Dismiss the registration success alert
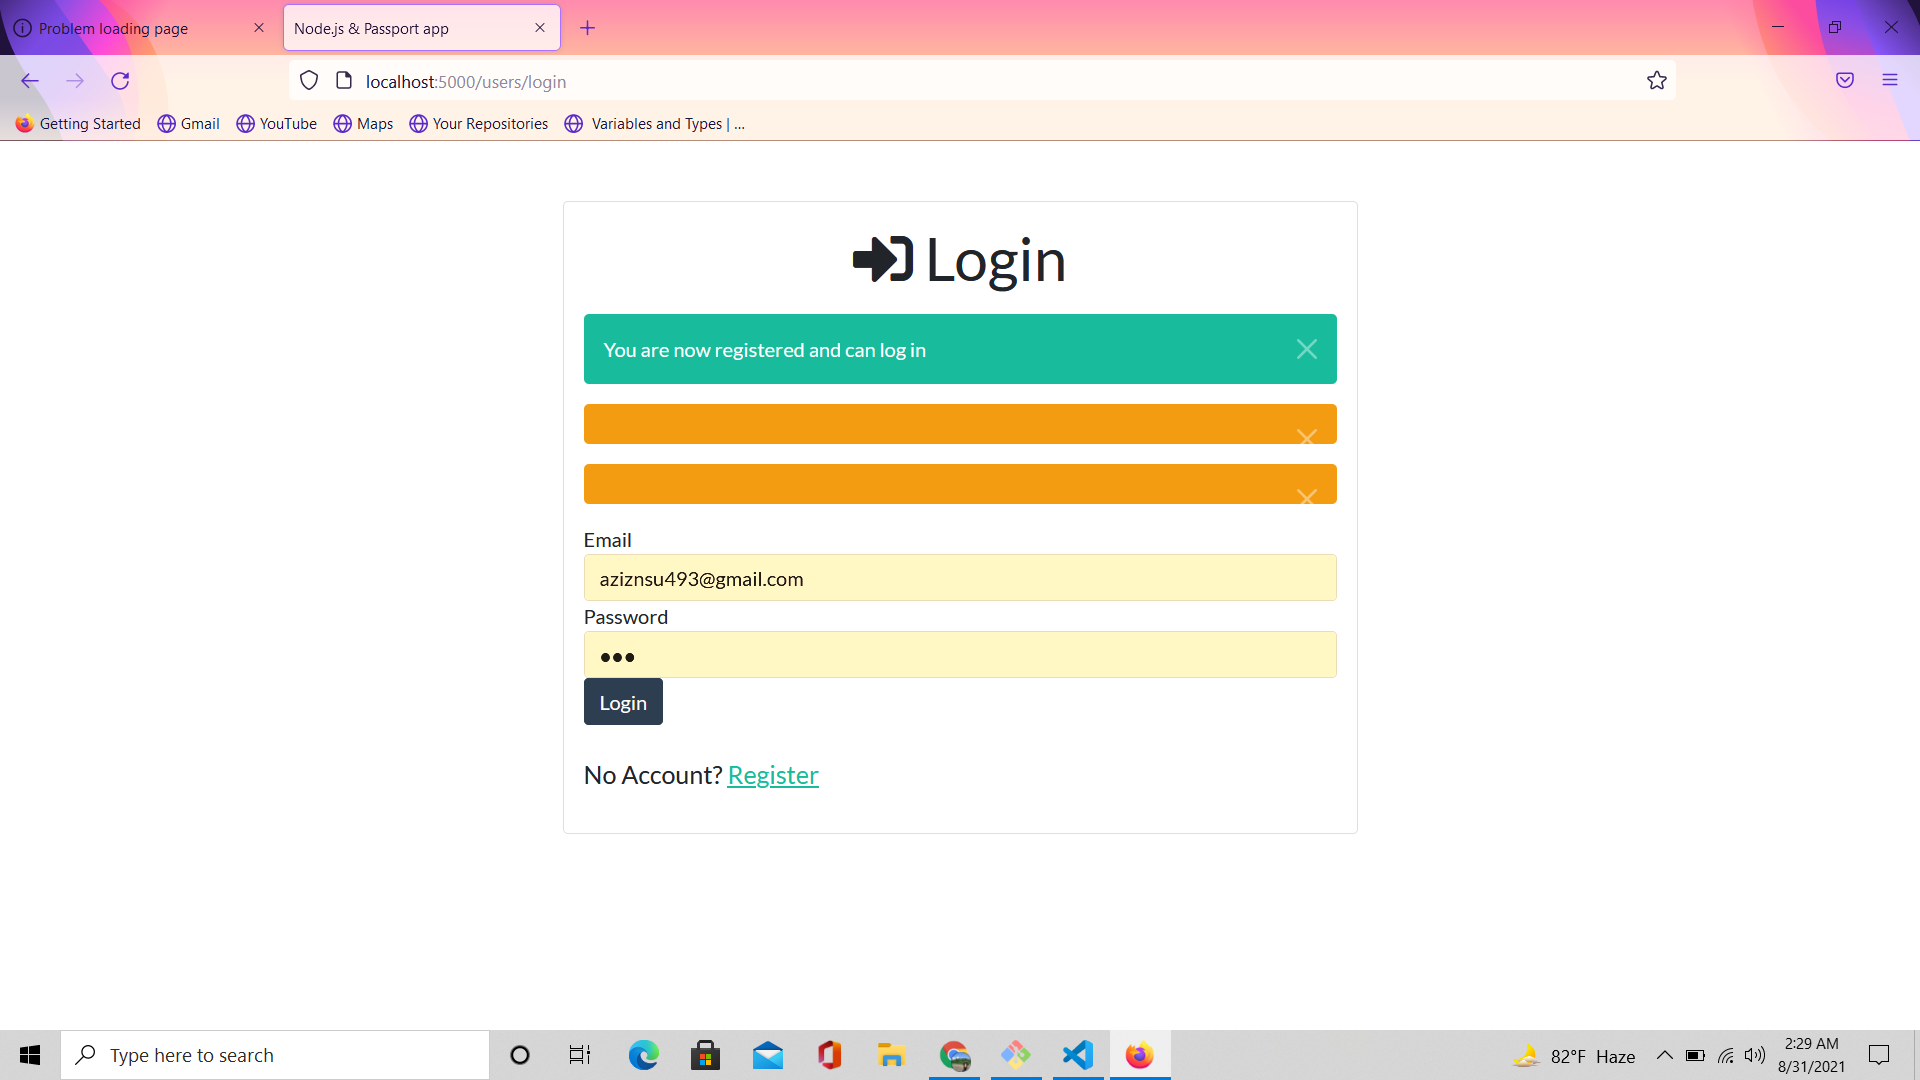 point(1306,349)
